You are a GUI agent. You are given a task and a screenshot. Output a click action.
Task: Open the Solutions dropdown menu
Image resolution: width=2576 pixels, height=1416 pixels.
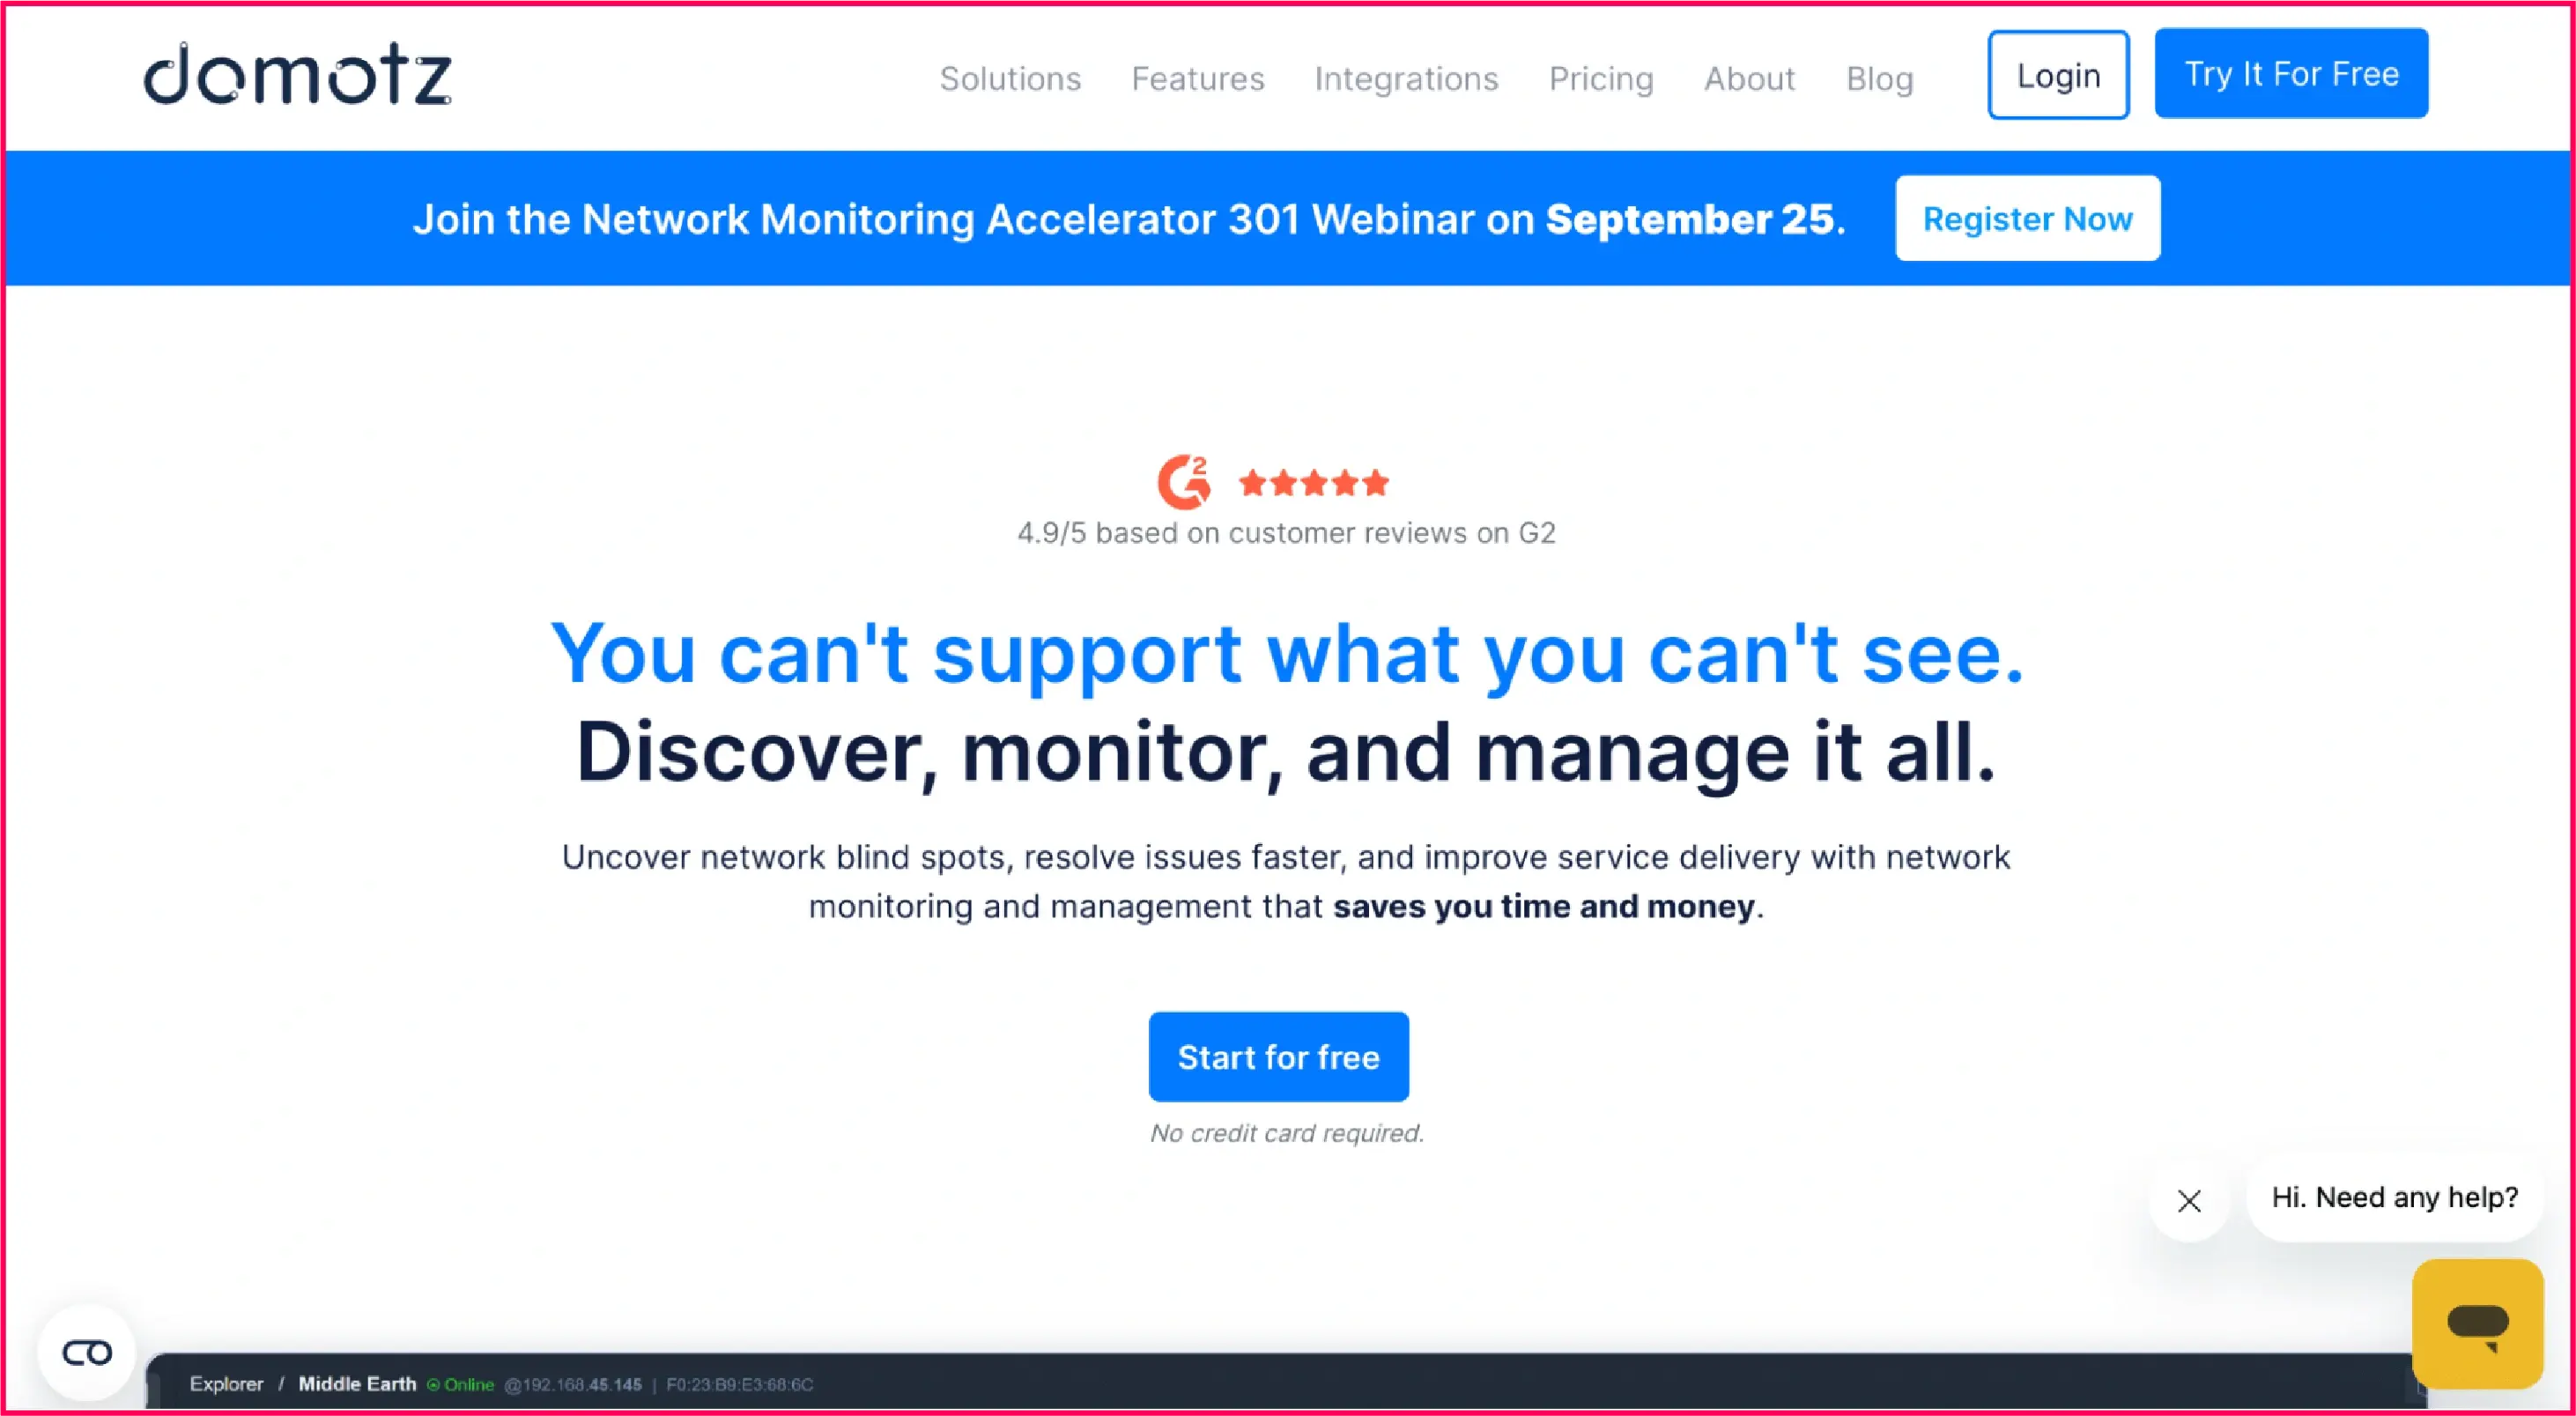coord(1010,79)
